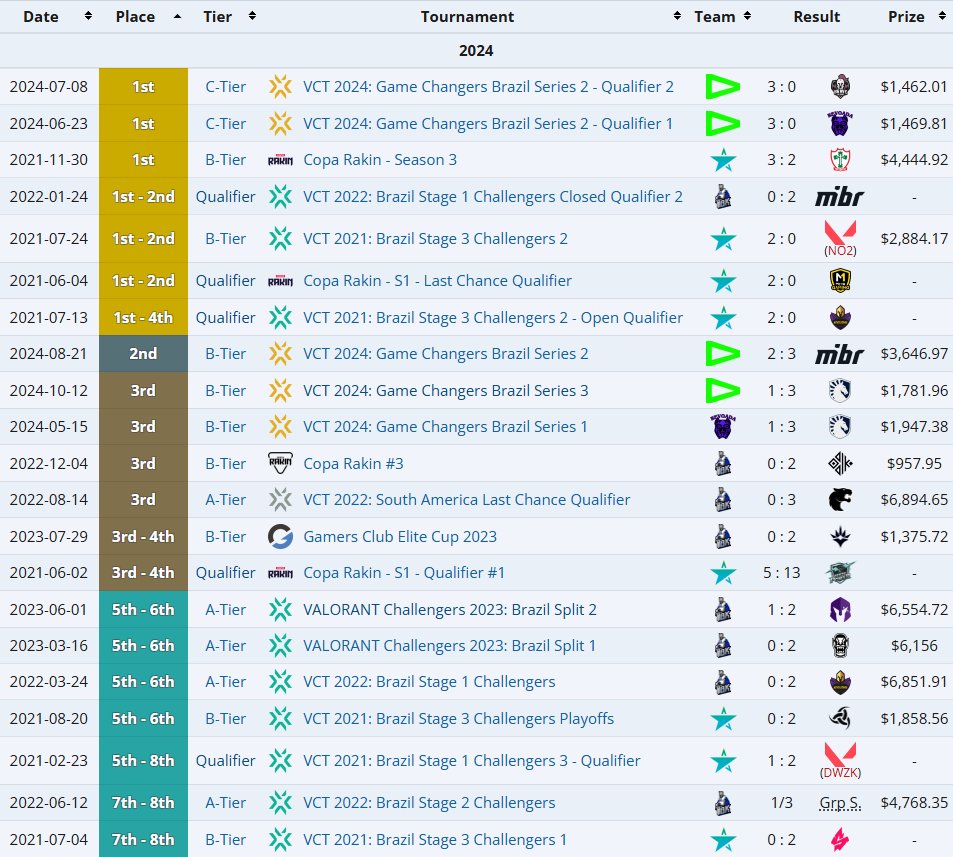
Task: Open VCT 2024 Game Changers Brazil Series 2 link (B-Tier)
Action: (x=446, y=354)
